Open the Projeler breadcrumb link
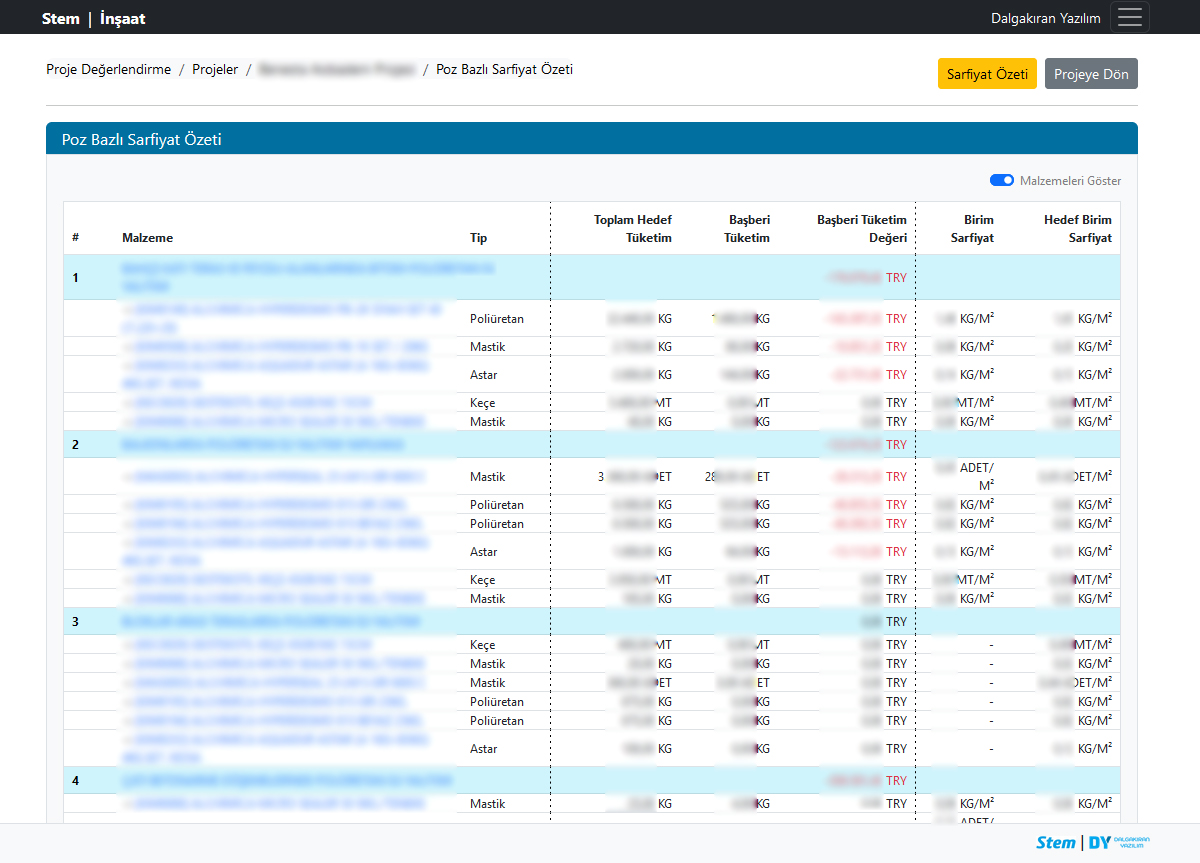 tap(215, 70)
